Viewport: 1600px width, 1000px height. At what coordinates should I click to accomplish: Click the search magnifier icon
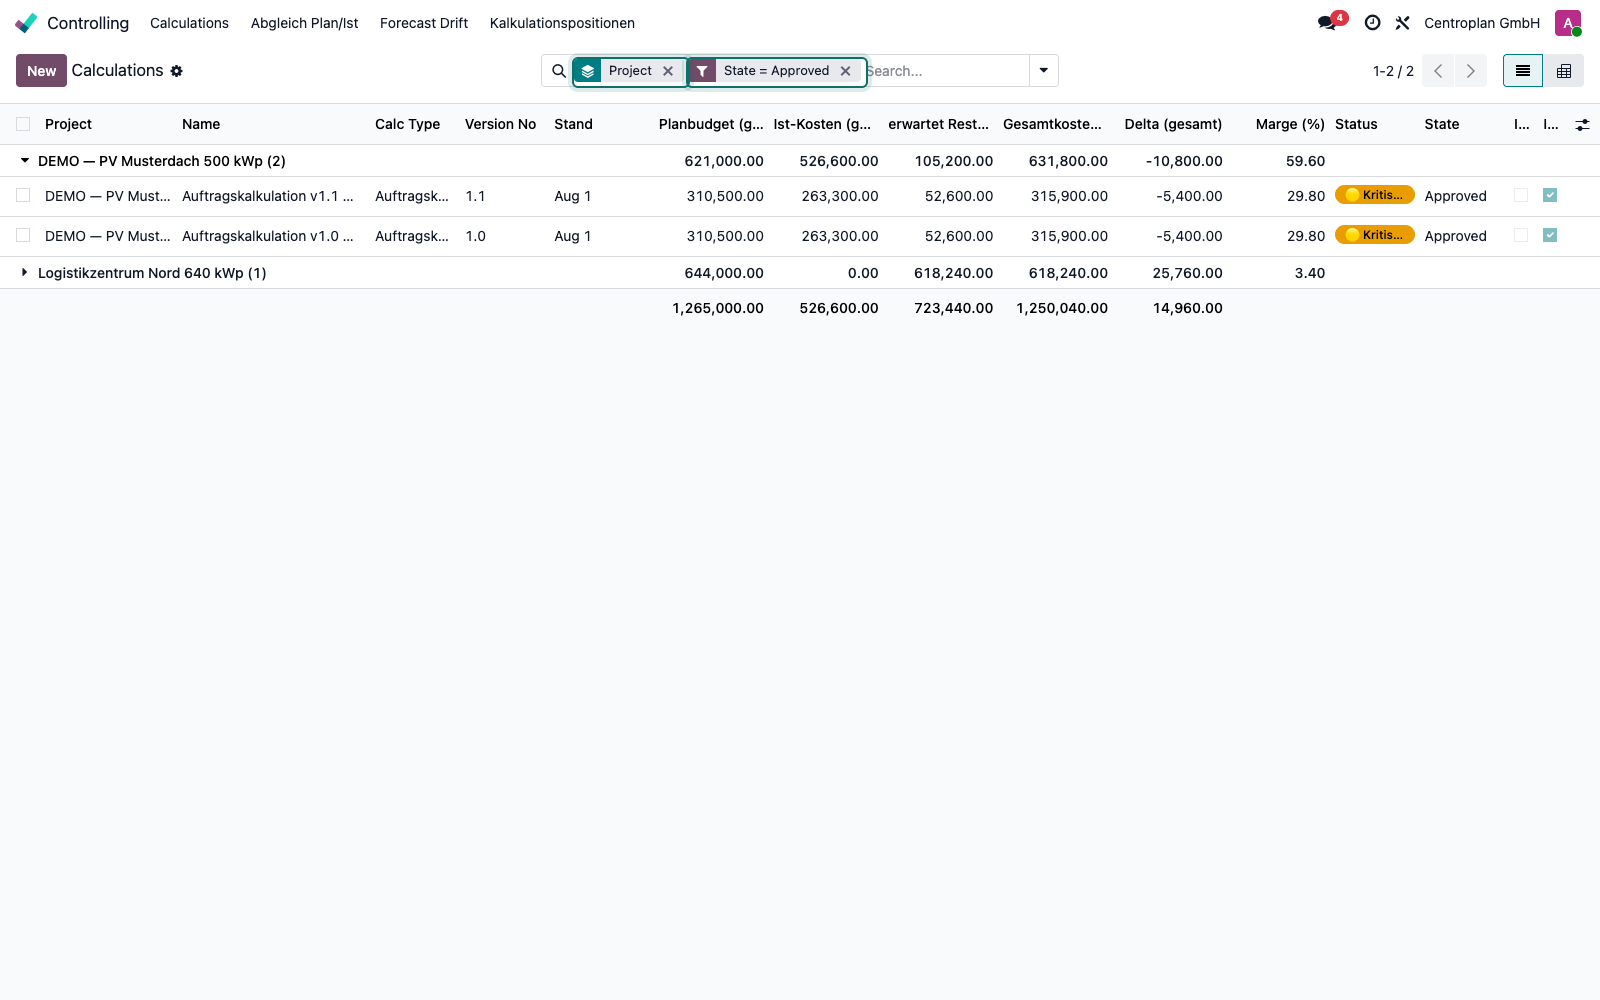pos(558,71)
